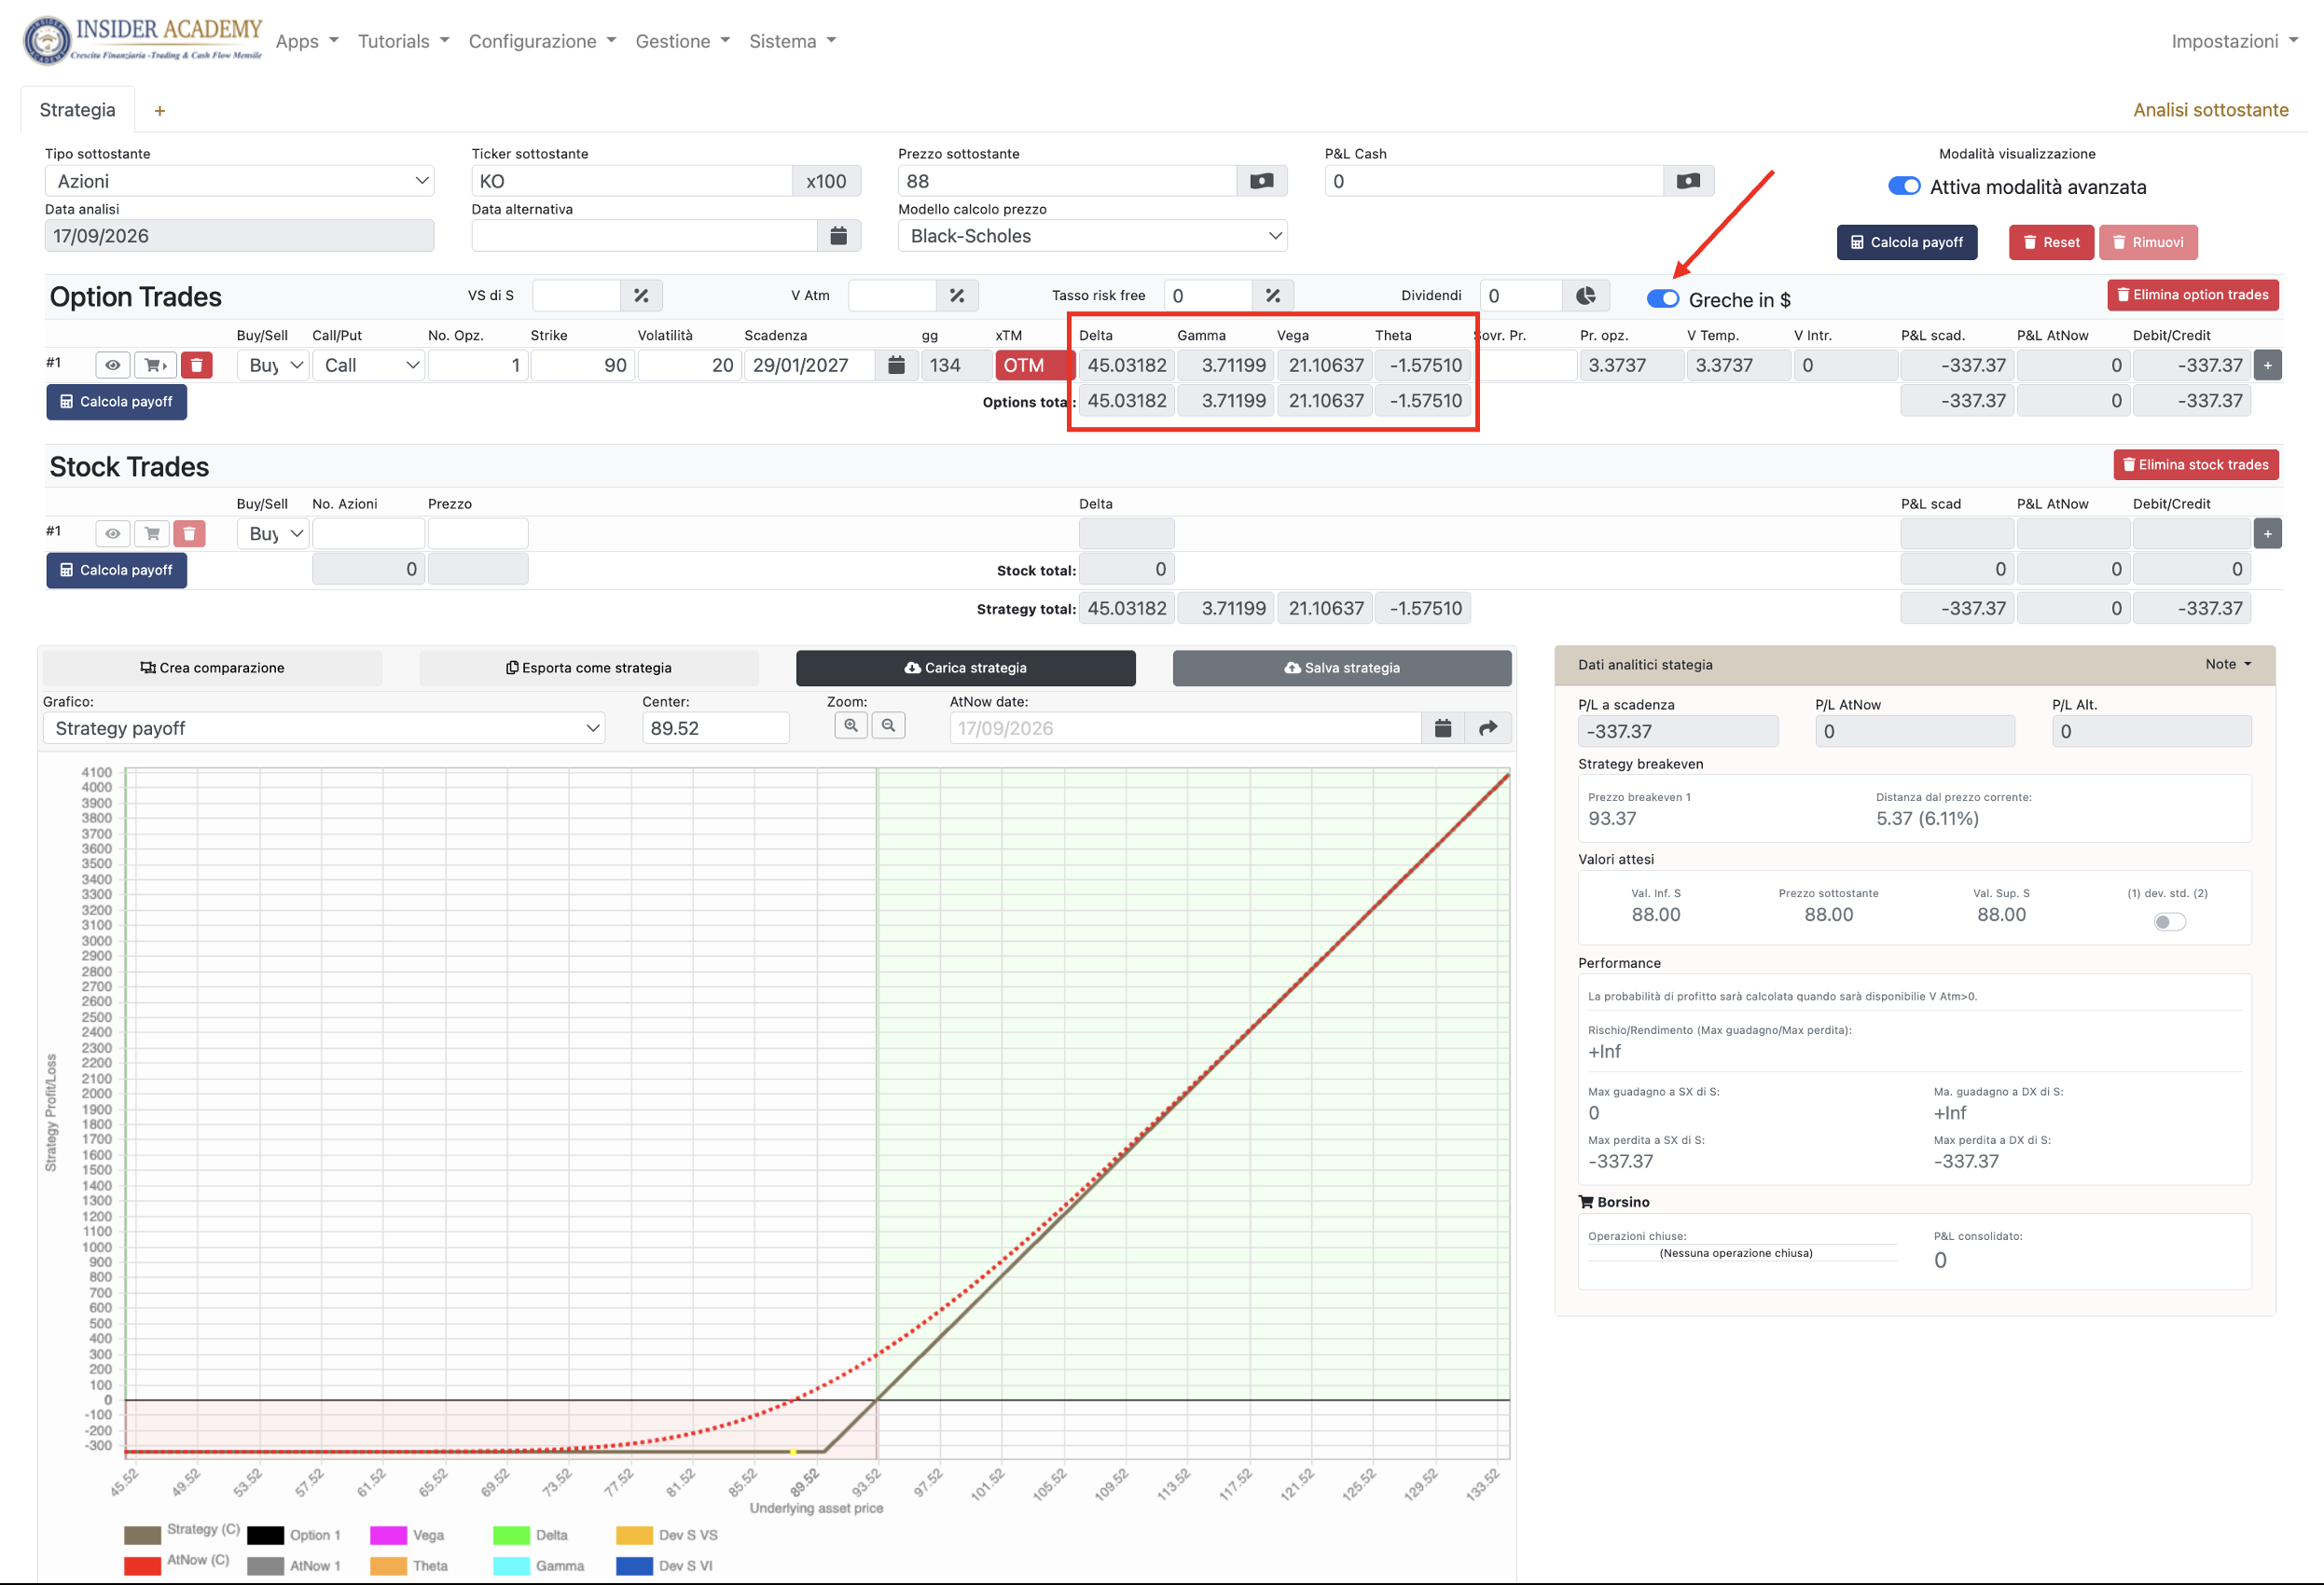
Task: Click the money icon next to Prezzo sottostante
Action: pyautogui.click(x=1261, y=181)
